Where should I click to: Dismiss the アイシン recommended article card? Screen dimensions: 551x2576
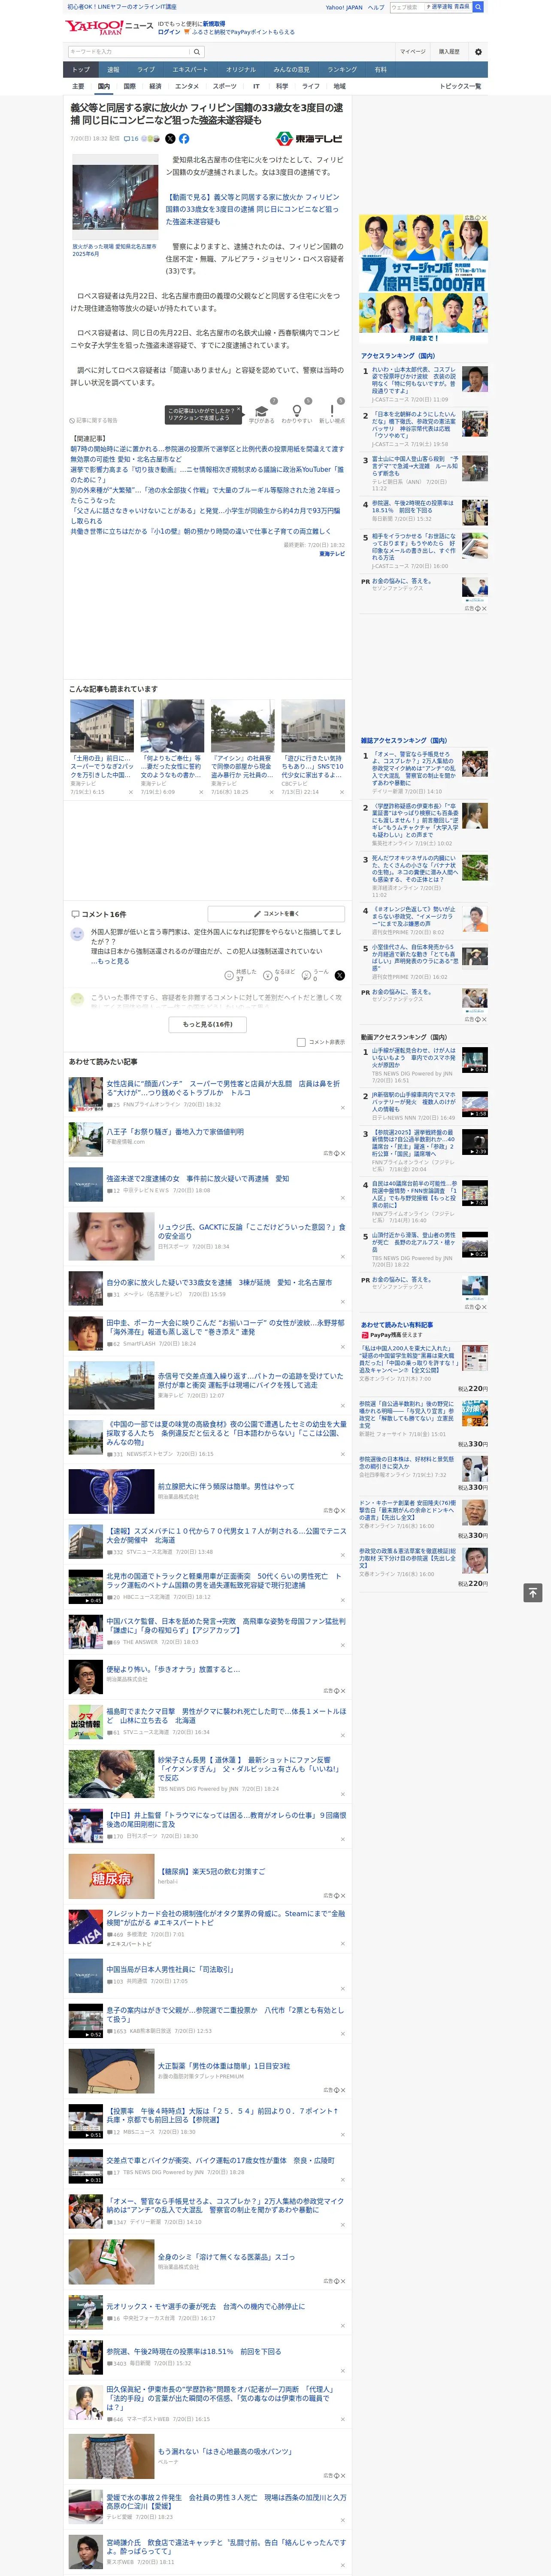(272, 792)
